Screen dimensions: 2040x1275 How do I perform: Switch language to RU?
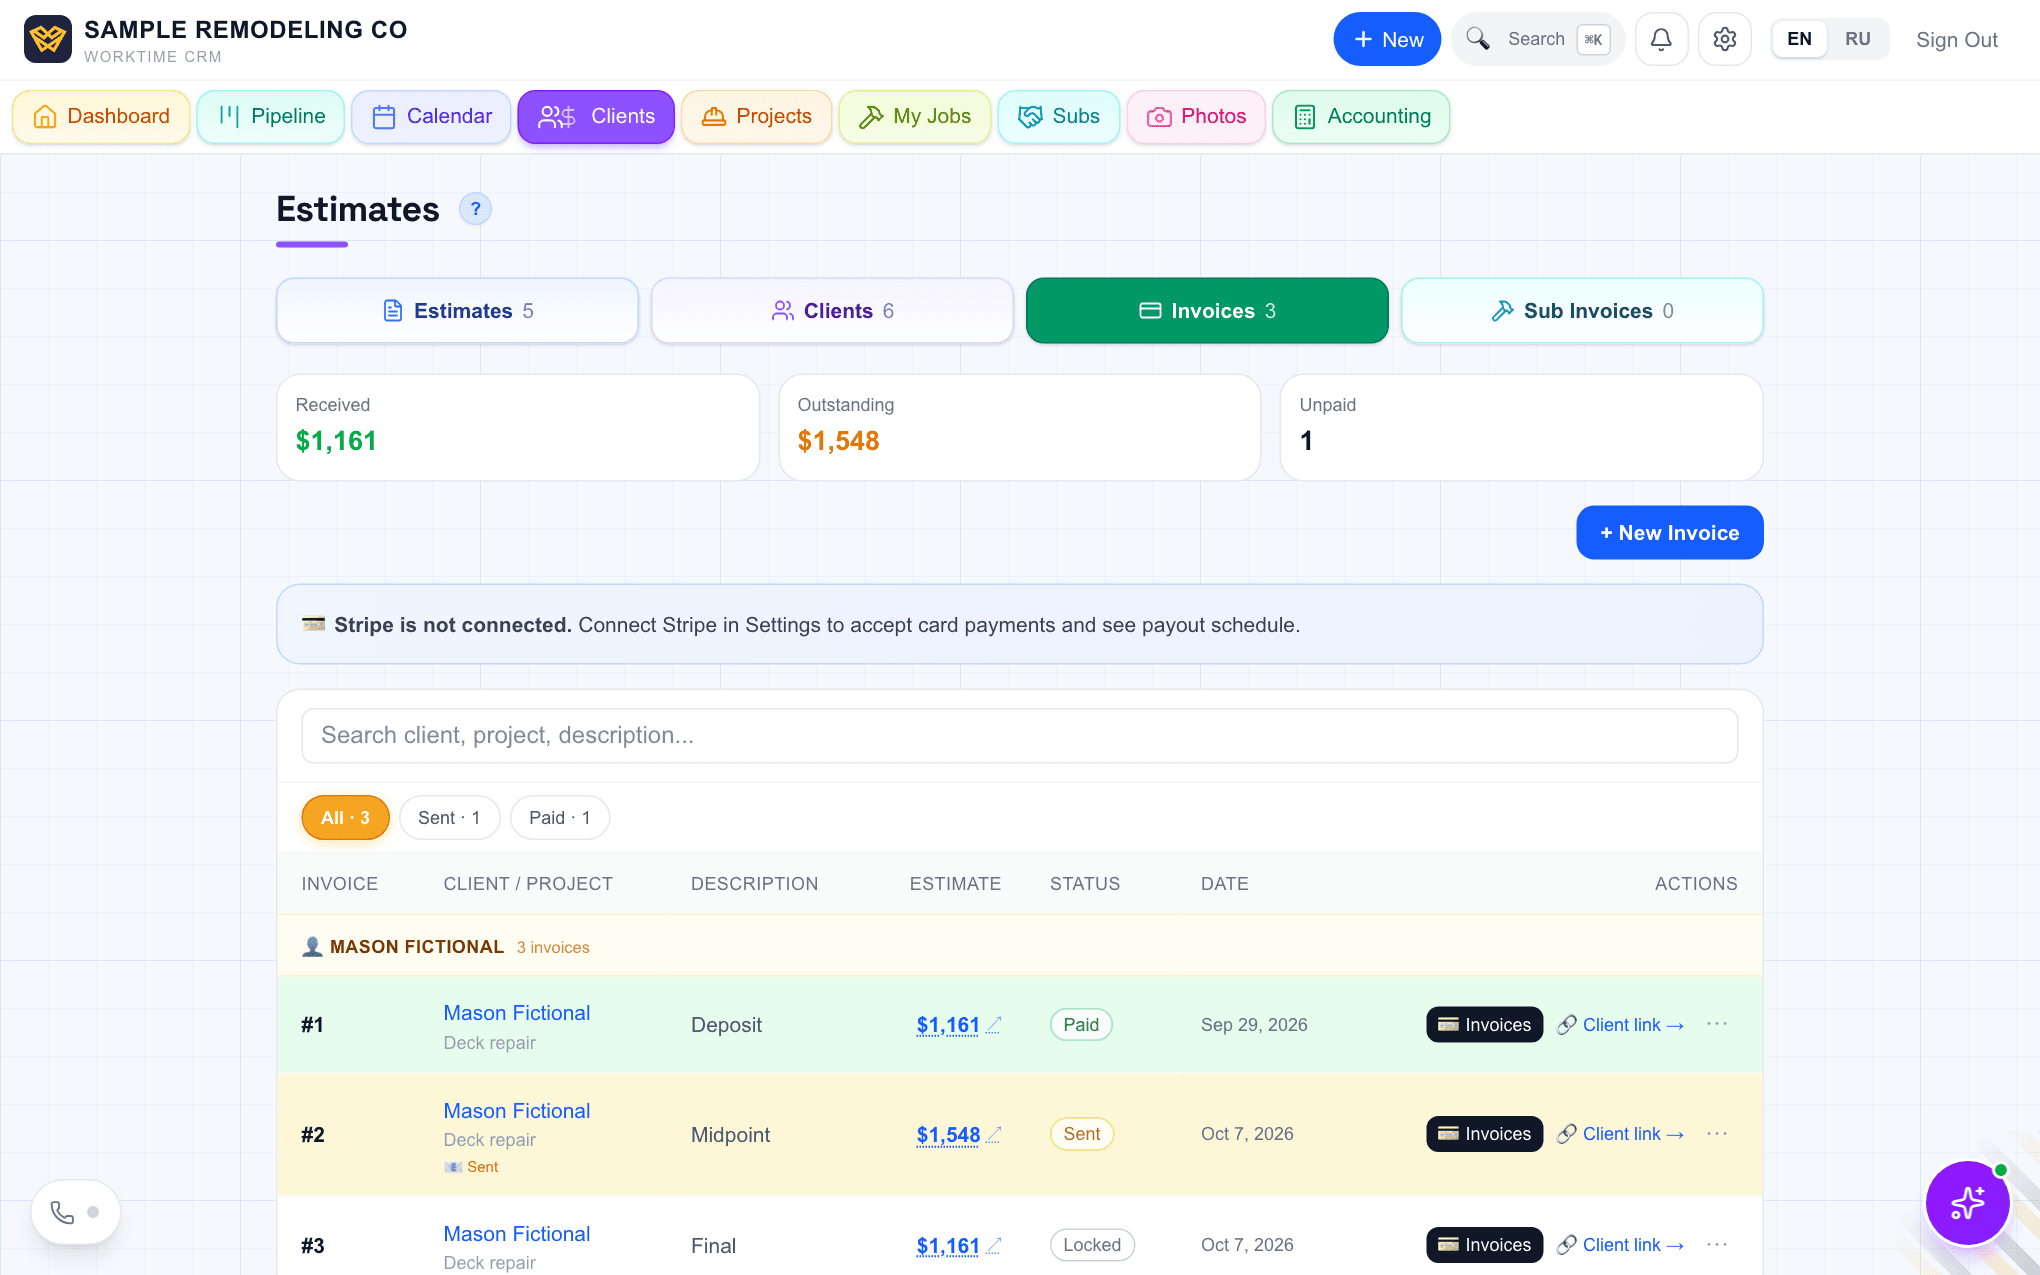(1858, 39)
